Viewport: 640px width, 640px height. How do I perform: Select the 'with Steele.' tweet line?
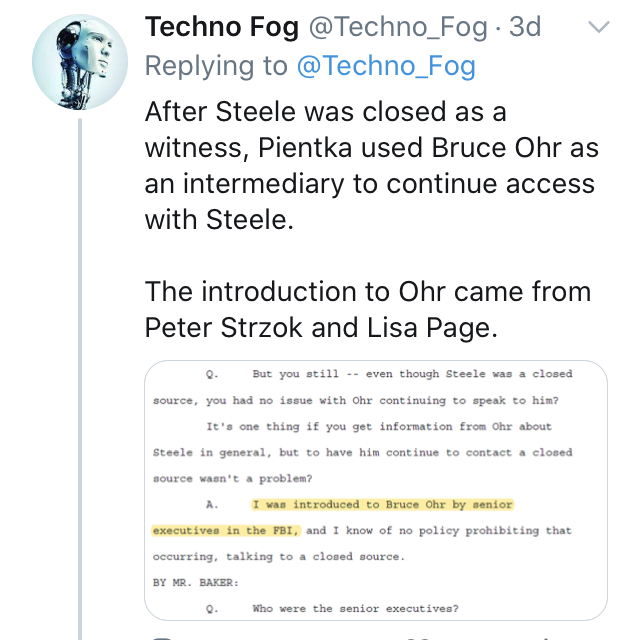(x=219, y=220)
